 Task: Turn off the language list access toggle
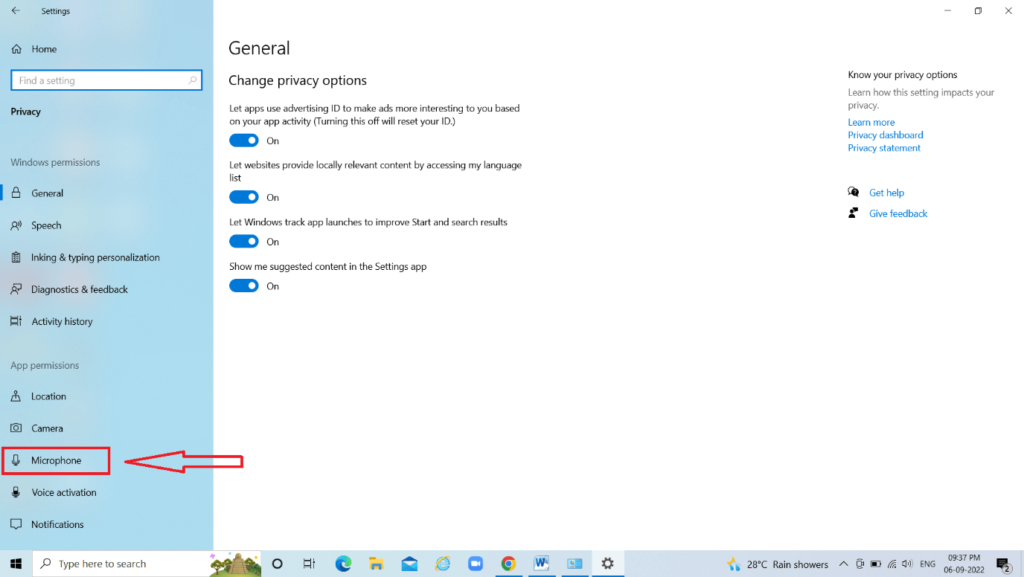coord(244,197)
